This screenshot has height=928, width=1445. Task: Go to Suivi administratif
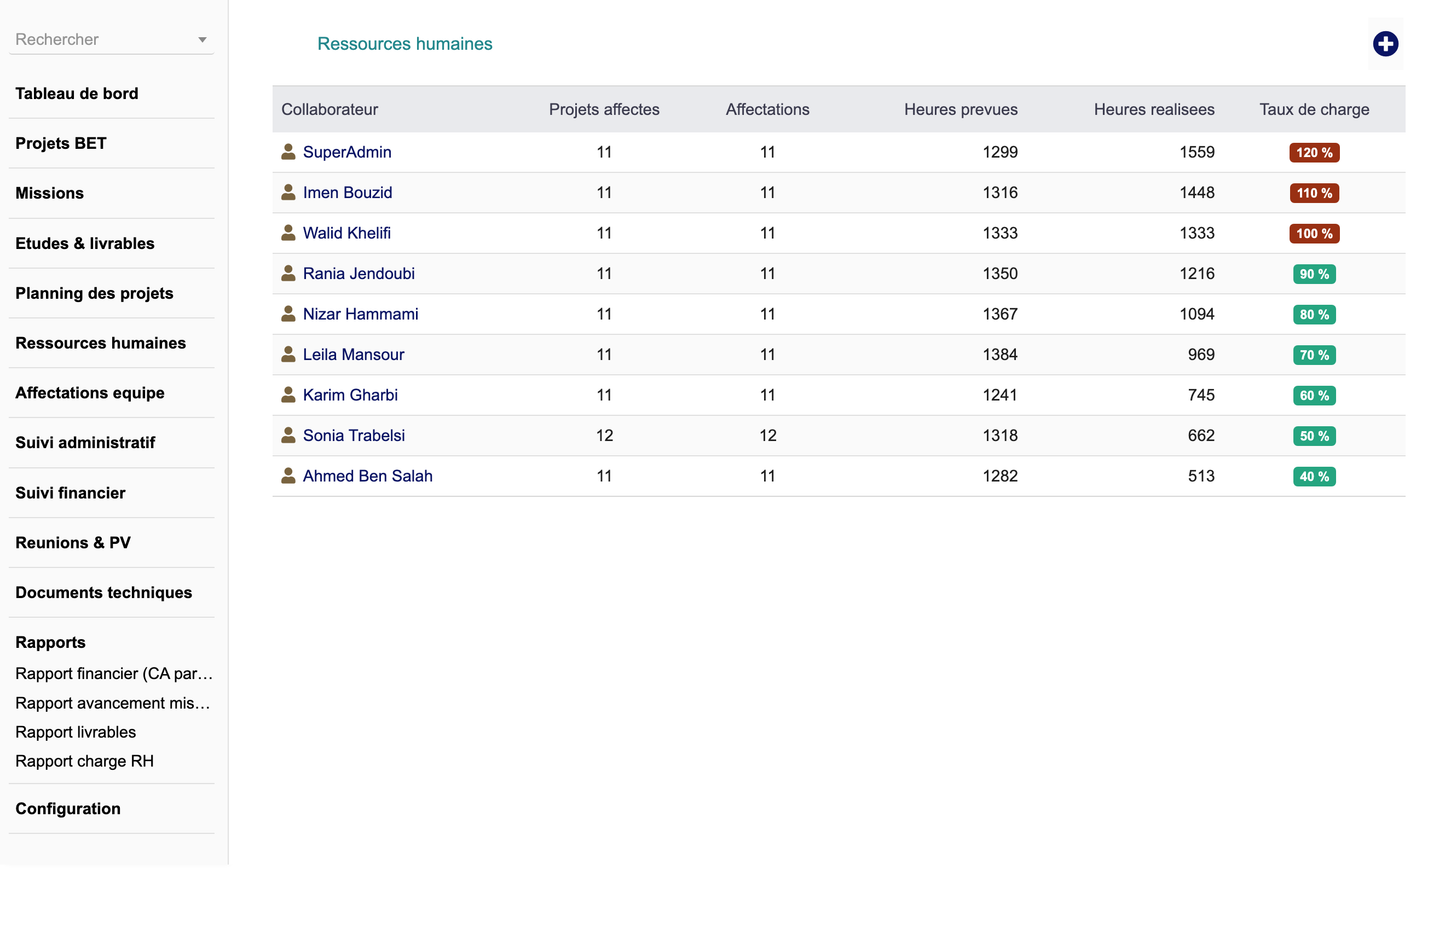[85, 442]
